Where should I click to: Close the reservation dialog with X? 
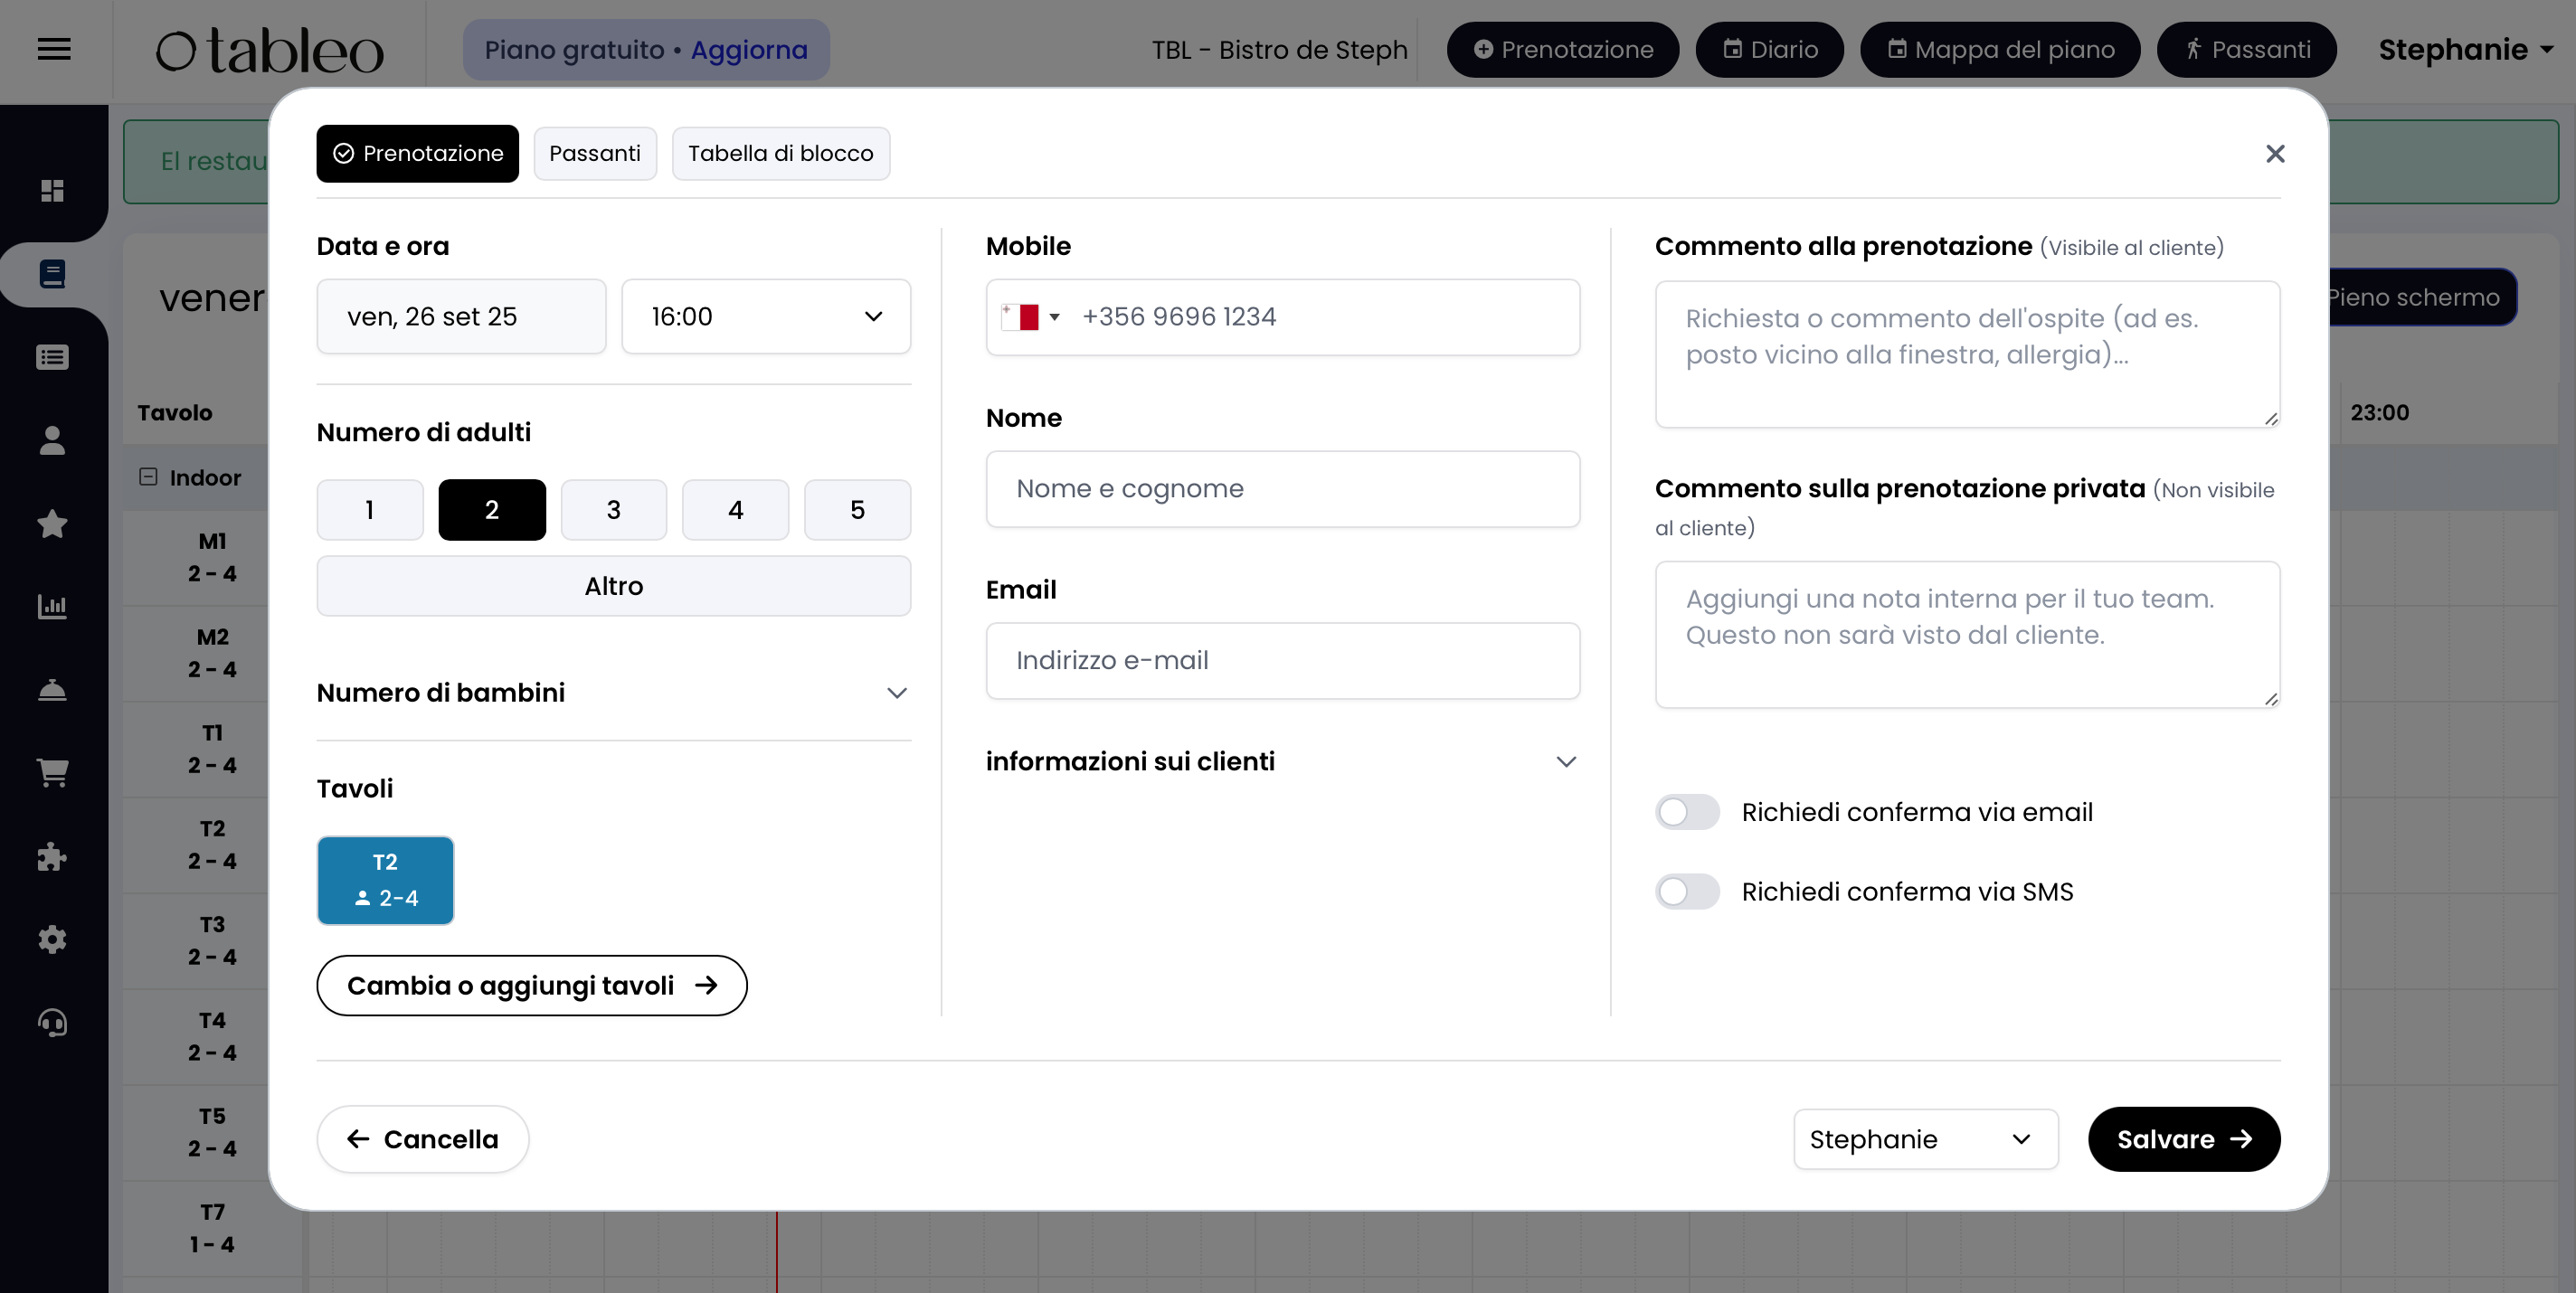2275,153
